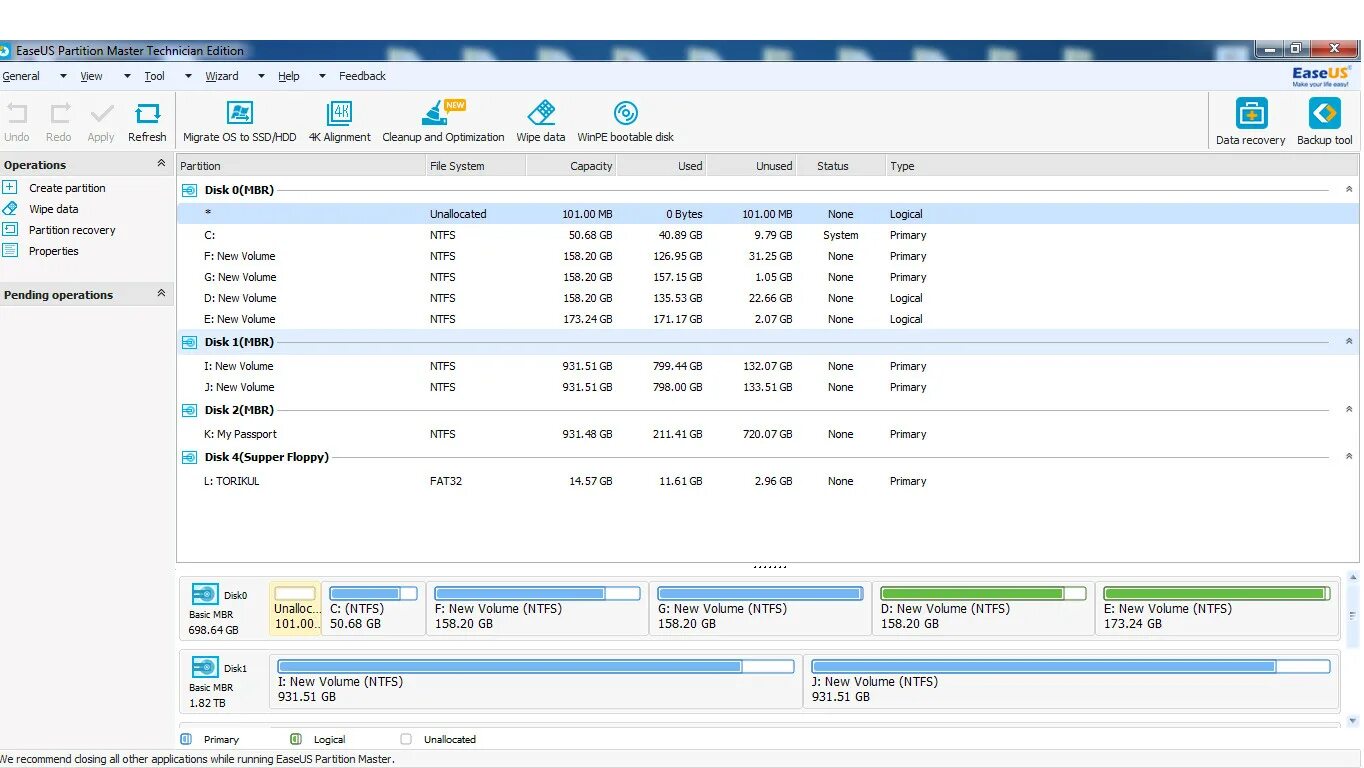Click the Partition recovery link
The image size is (1364, 768).
click(x=72, y=230)
